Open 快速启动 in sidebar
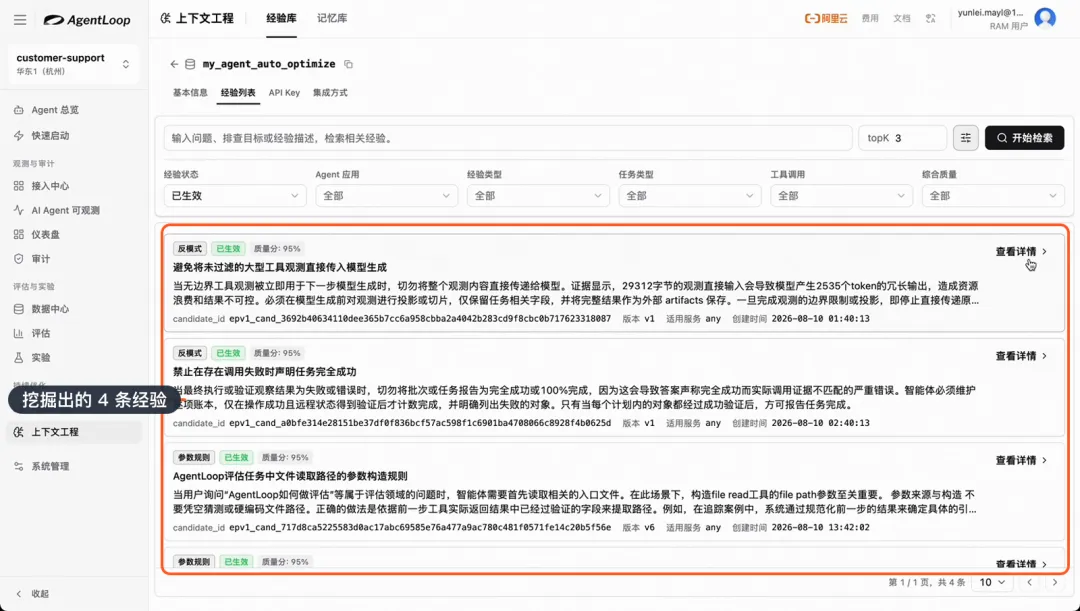1080x611 pixels. point(50,136)
